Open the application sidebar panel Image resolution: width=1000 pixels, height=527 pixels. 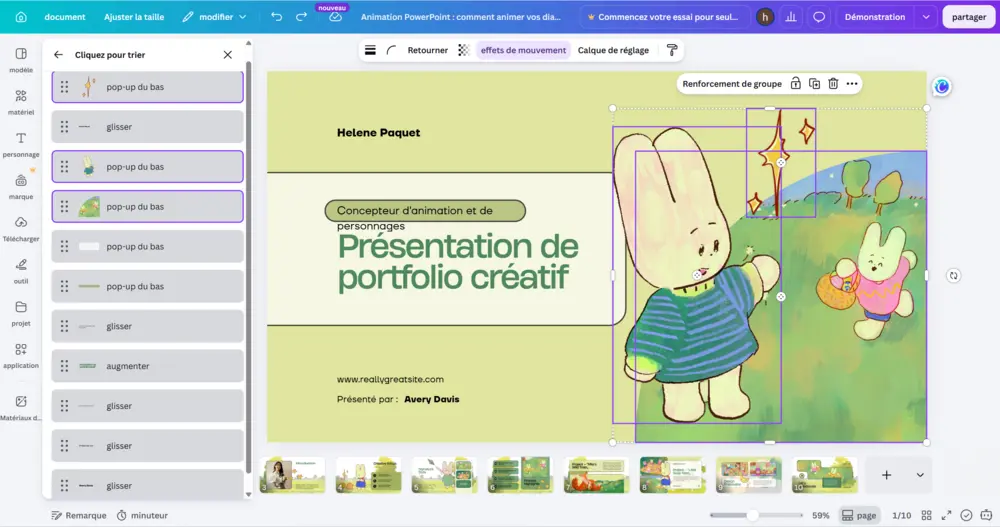point(21,355)
